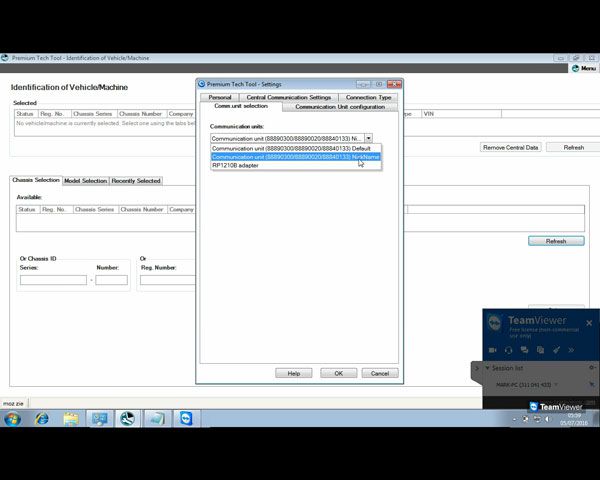Viewport: 600px width, 480px height.
Task: Open the TeamViewer chat icon
Action: [x=525, y=350]
